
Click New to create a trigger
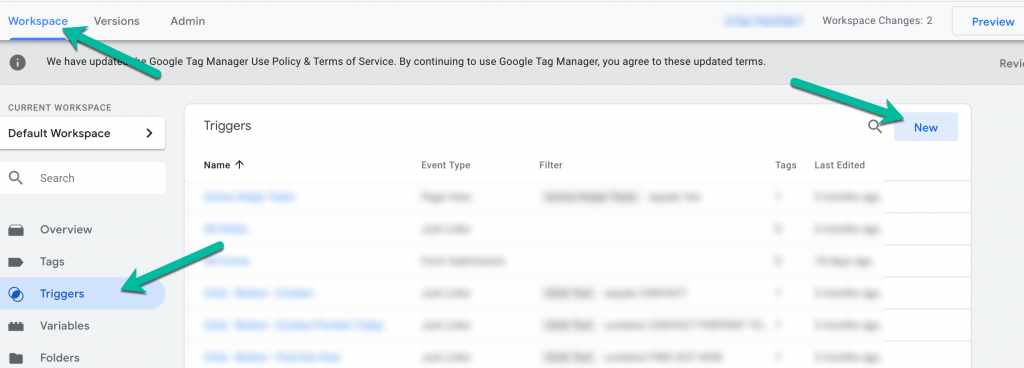tap(925, 127)
